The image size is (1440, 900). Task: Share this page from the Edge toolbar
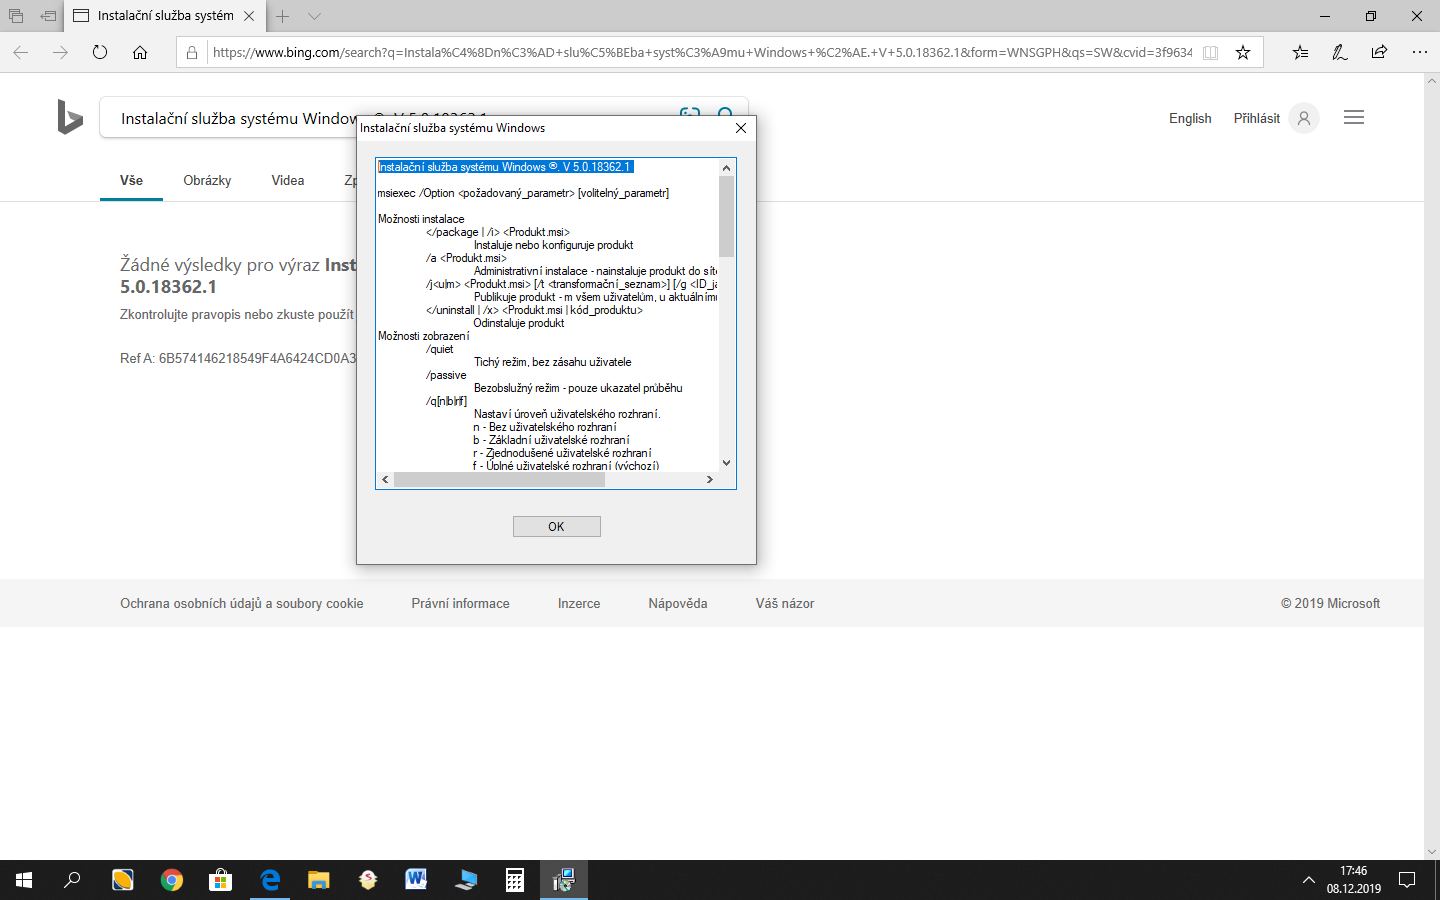[1380, 52]
